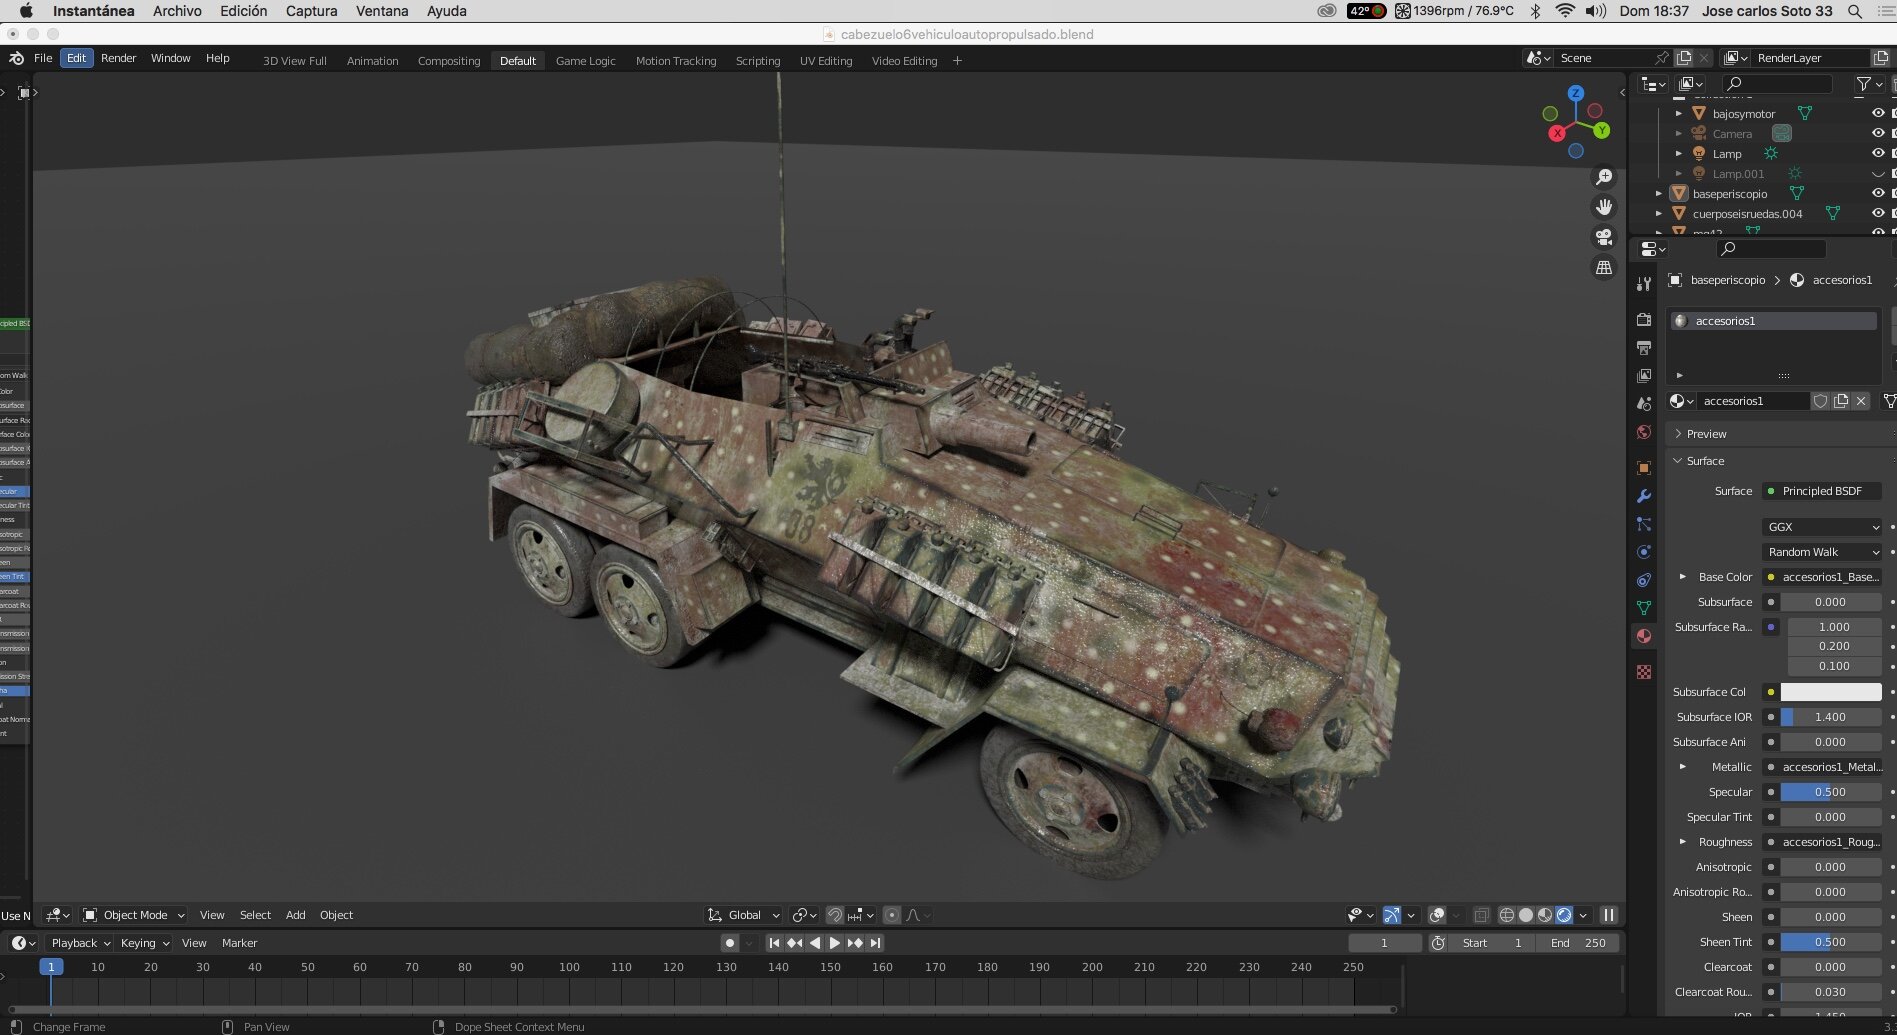The image size is (1897, 1035).
Task: Jump to the timeline end frame
Action: 875,943
